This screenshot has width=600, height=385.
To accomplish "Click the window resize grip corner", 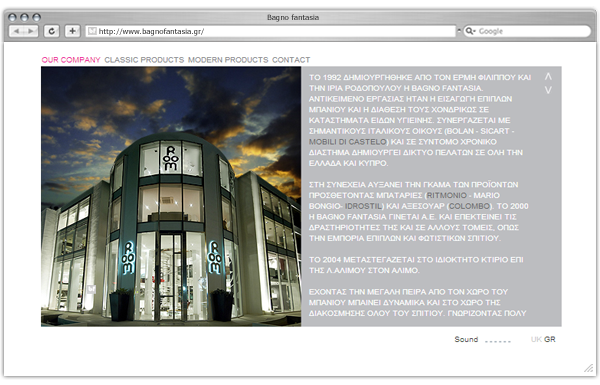I will pos(588,368).
